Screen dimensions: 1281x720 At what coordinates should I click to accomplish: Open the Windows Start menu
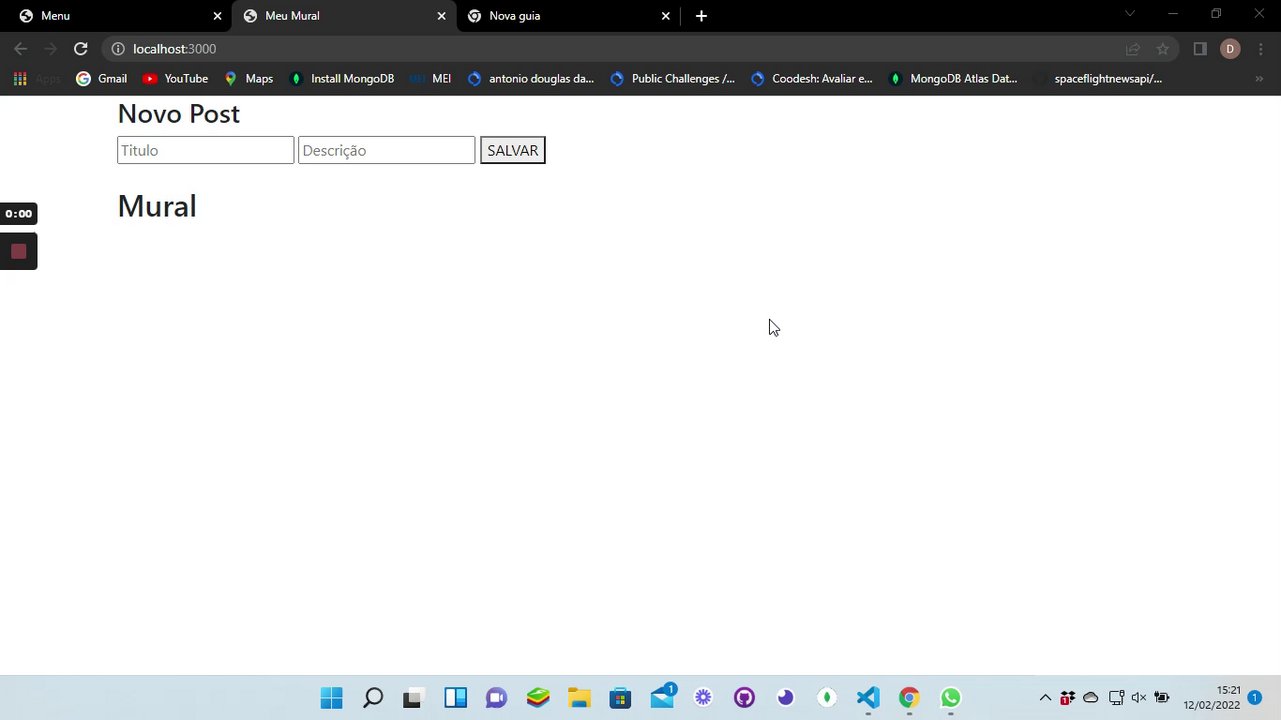click(x=331, y=698)
